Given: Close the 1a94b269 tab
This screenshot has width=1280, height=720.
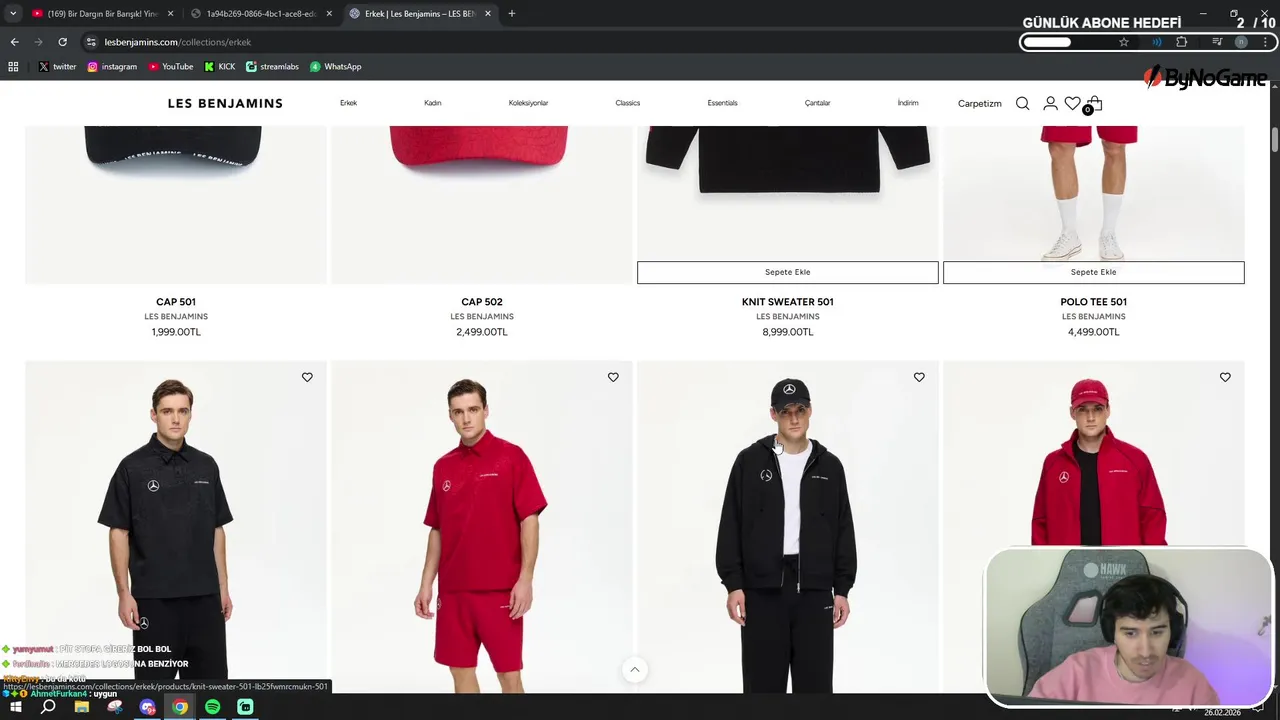Looking at the screenshot, I should click(329, 14).
